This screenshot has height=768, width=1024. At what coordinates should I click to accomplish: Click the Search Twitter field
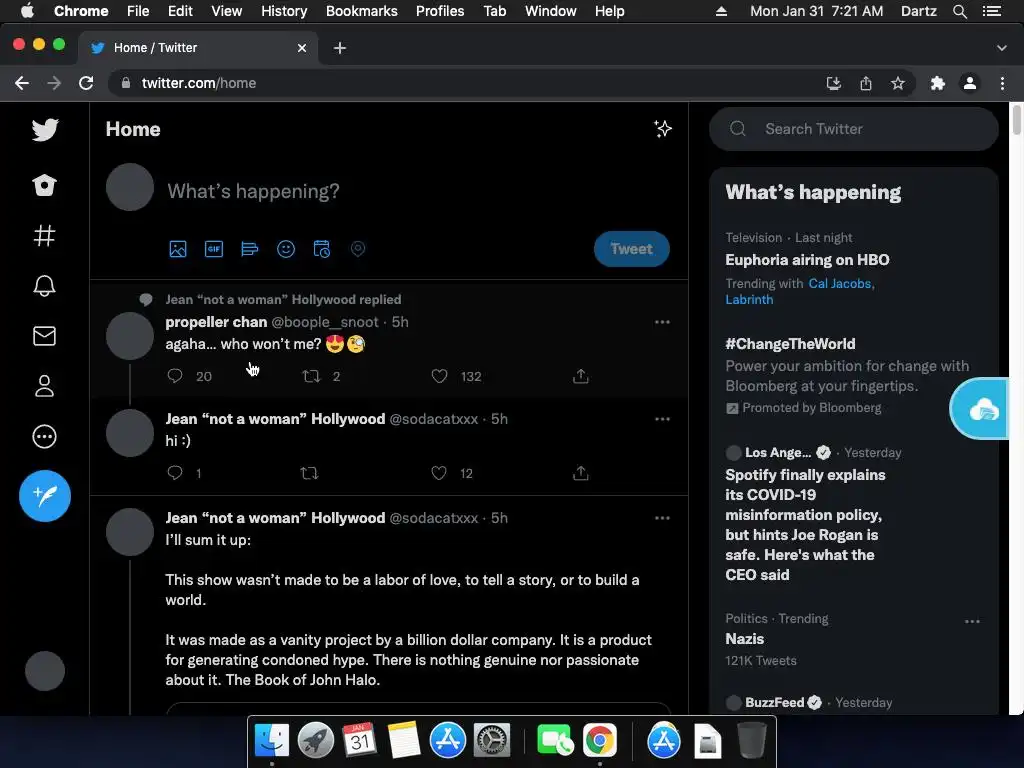point(854,129)
